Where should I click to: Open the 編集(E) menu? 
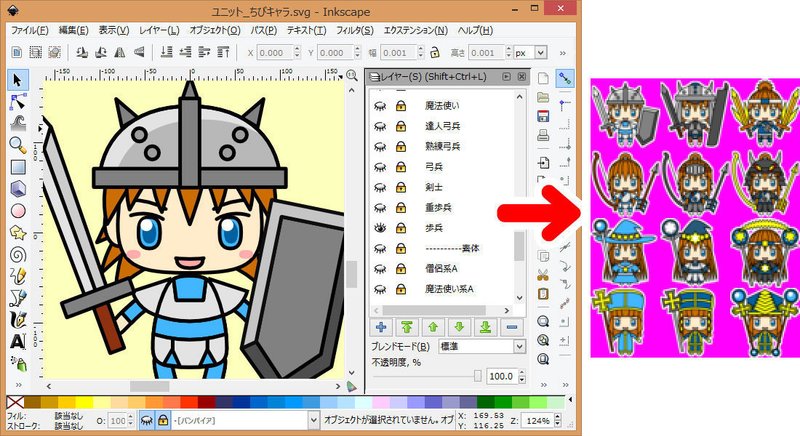pyautogui.click(x=73, y=30)
